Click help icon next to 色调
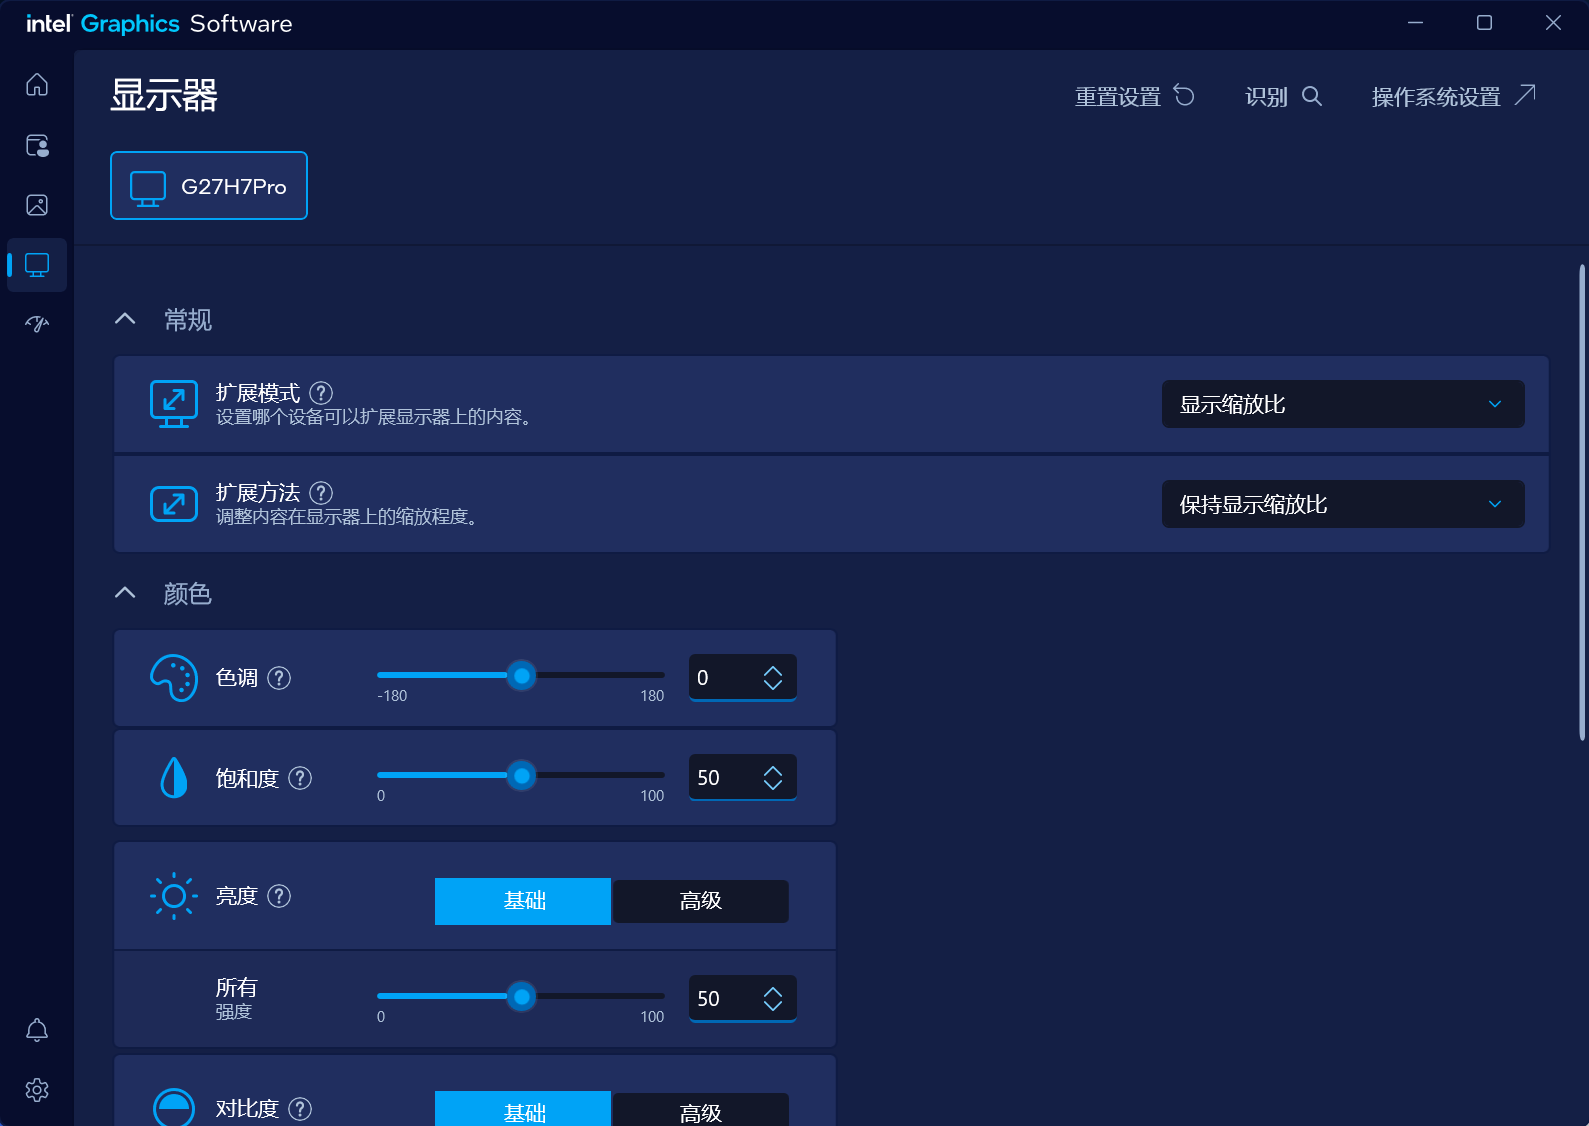This screenshot has height=1126, width=1589. pyautogui.click(x=280, y=678)
